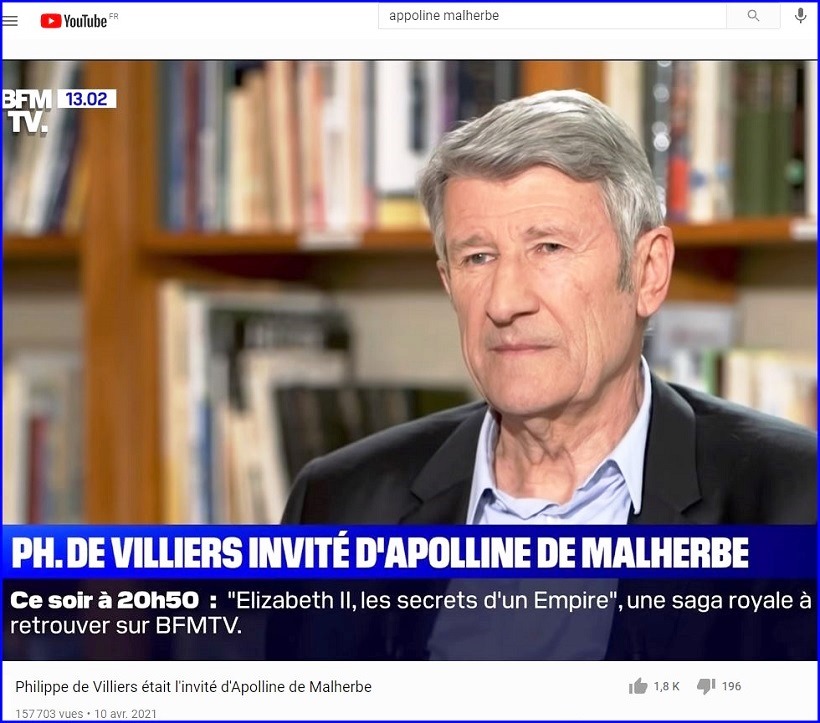Like the video with thumbs-up icon
Image resolution: width=820 pixels, height=723 pixels.
point(638,686)
